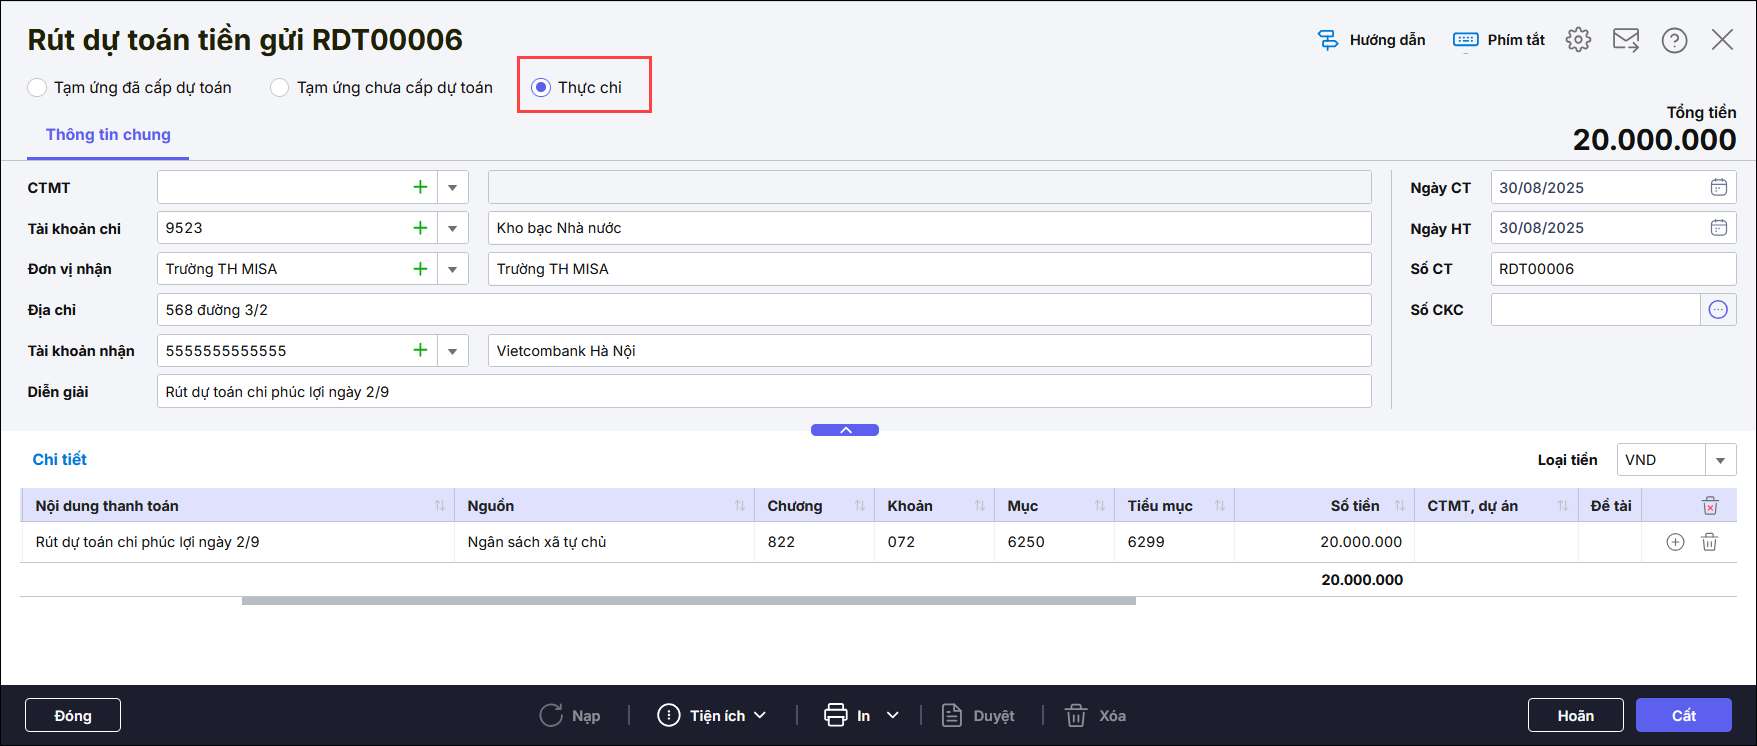Image resolution: width=1757 pixels, height=746 pixels.
Task: Select Tạm ứng đã cấp dự toán
Action: (x=37, y=88)
